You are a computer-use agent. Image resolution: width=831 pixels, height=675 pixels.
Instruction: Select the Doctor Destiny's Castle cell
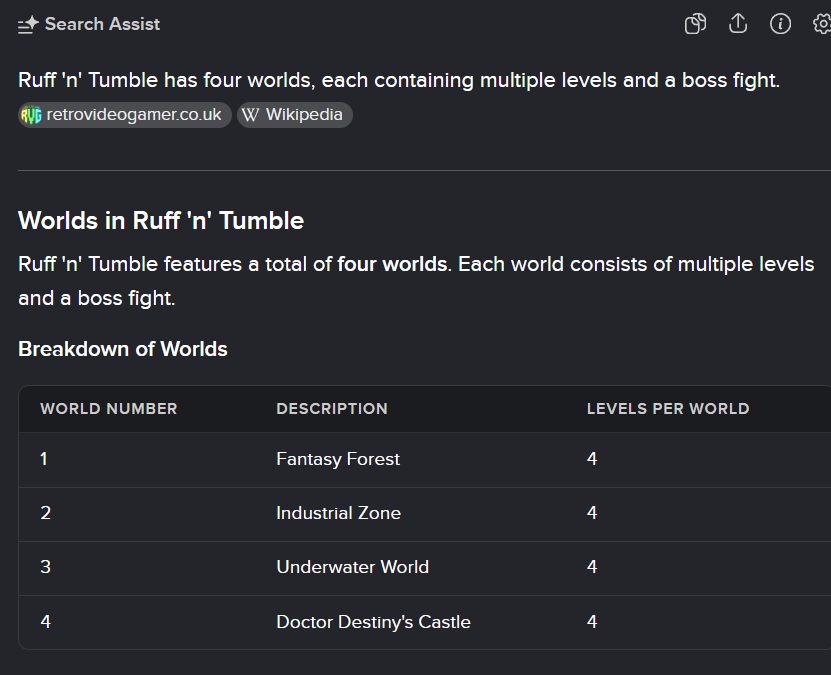coord(373,622)
